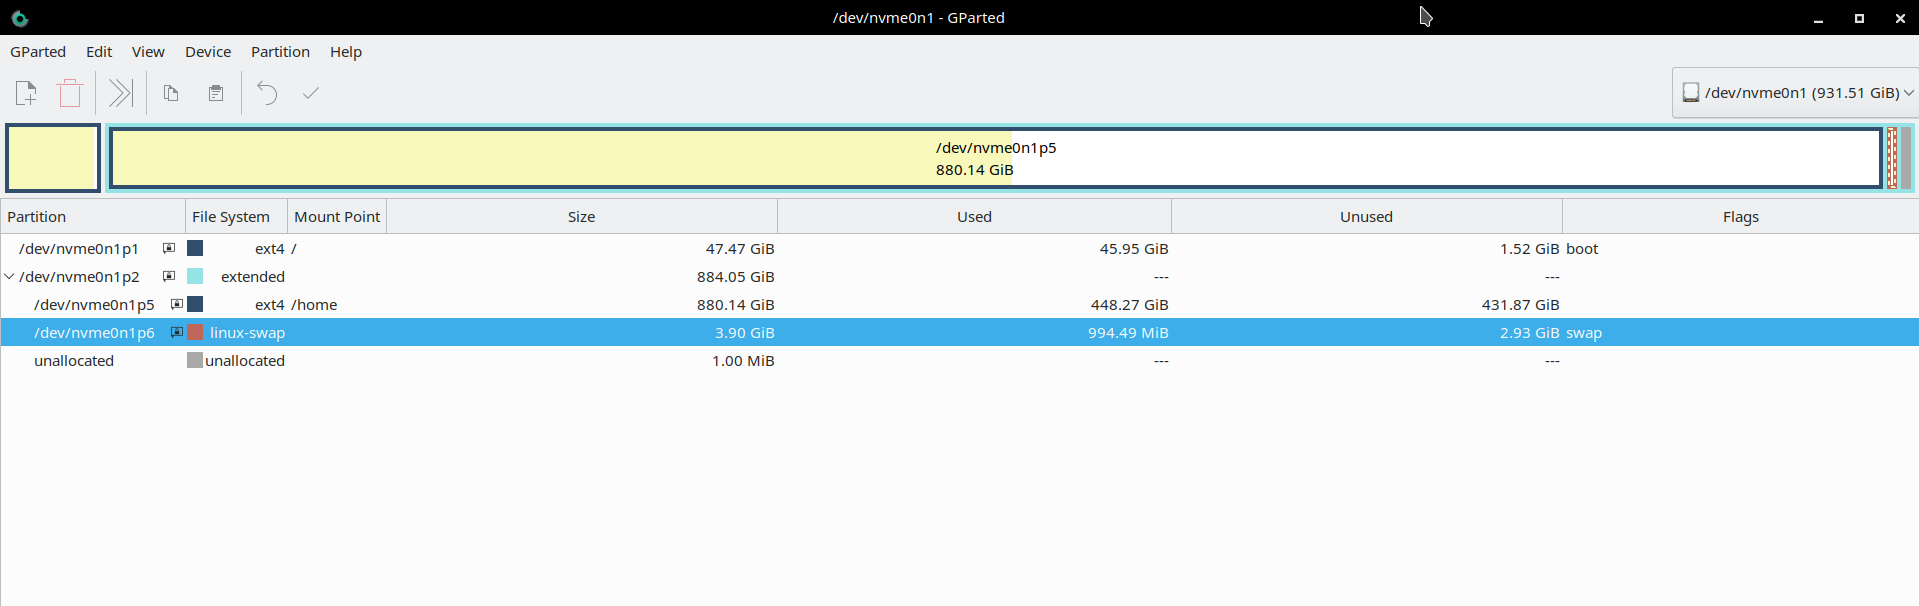Click the 45.95 GiB used value

click(1134, 248)
